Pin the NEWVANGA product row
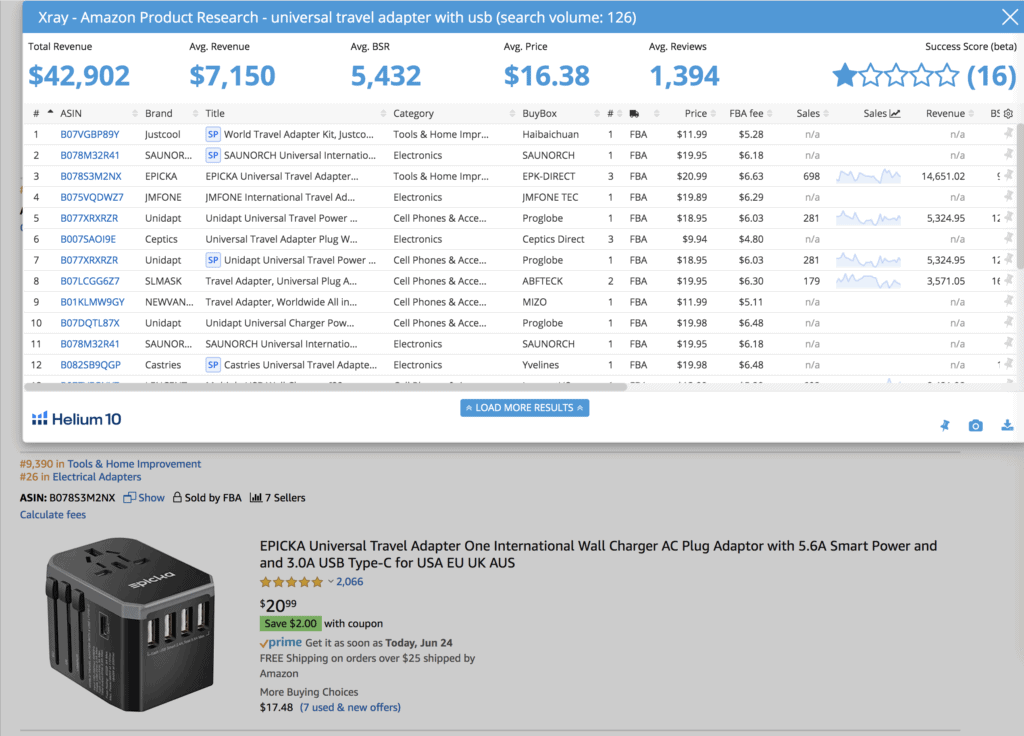Viewport: 1024px width, 736px height. point(1008,301)
